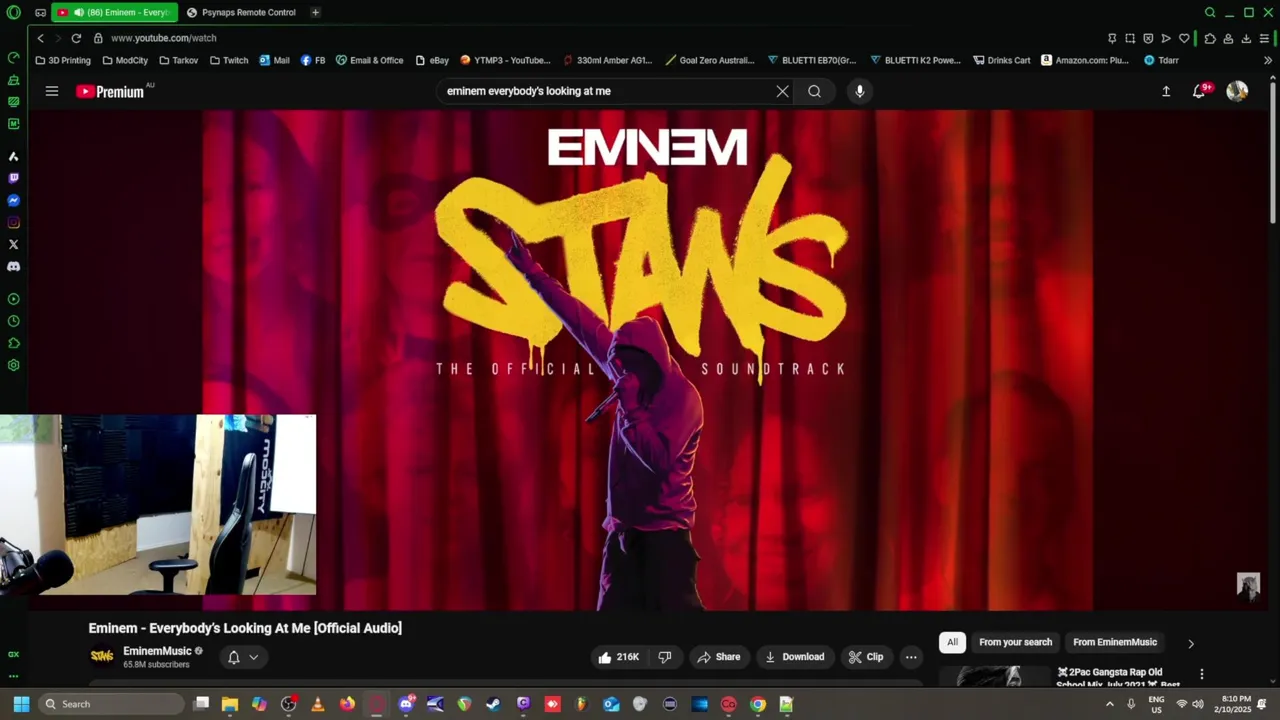Start voice search with microphone icon
The width and height of the screenshot is (1280, 720).
[859, 91]
